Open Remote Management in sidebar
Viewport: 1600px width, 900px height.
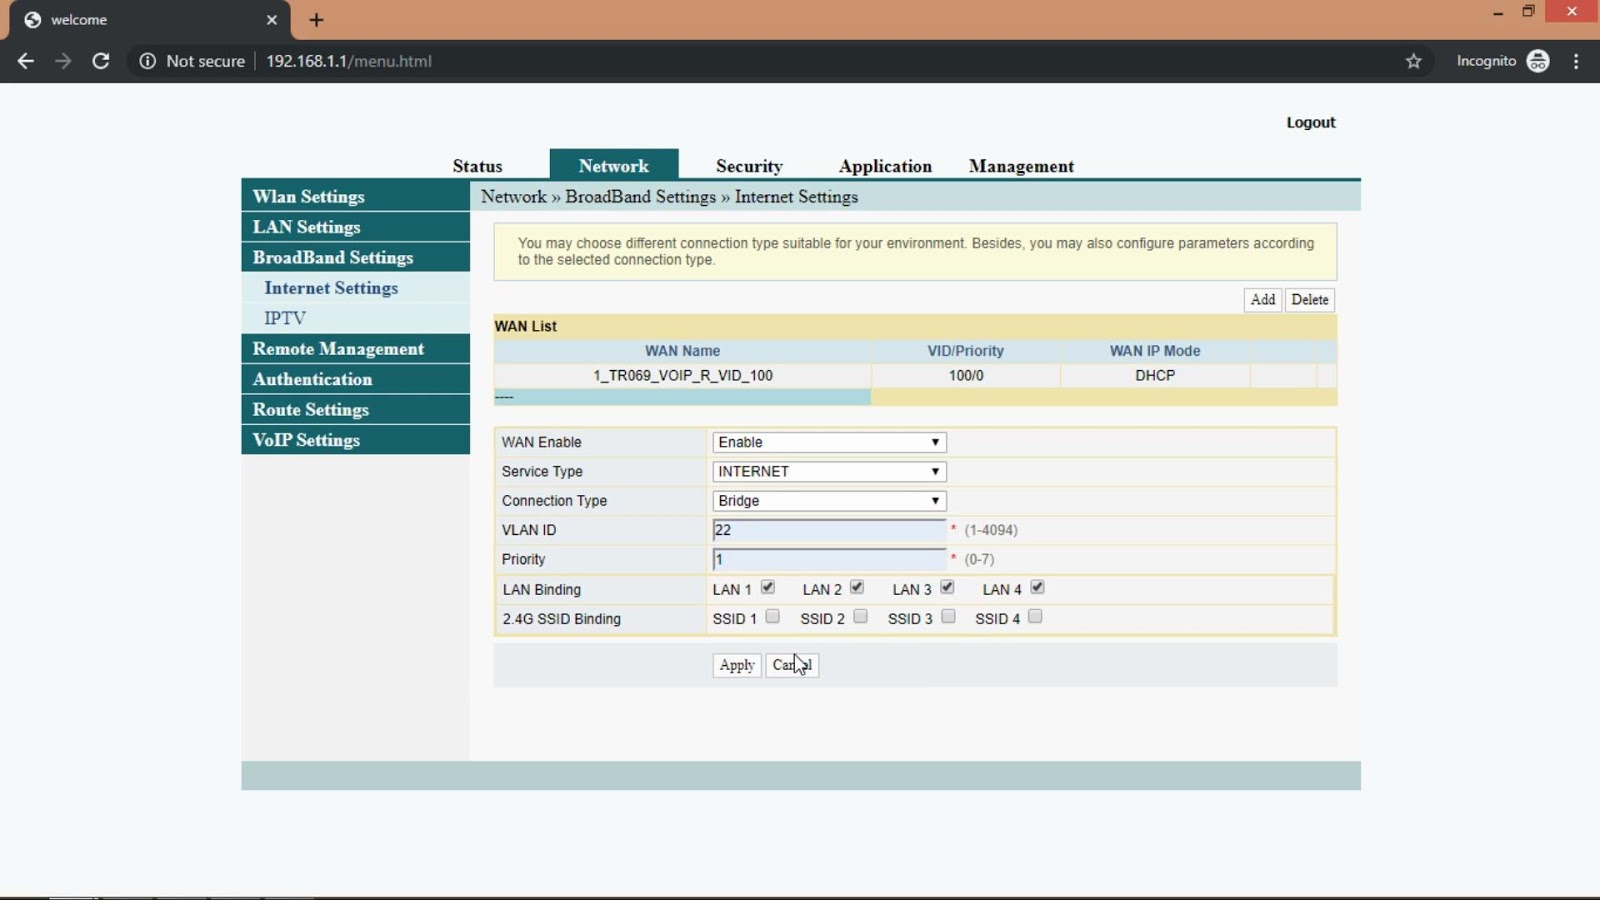point(355,348)
